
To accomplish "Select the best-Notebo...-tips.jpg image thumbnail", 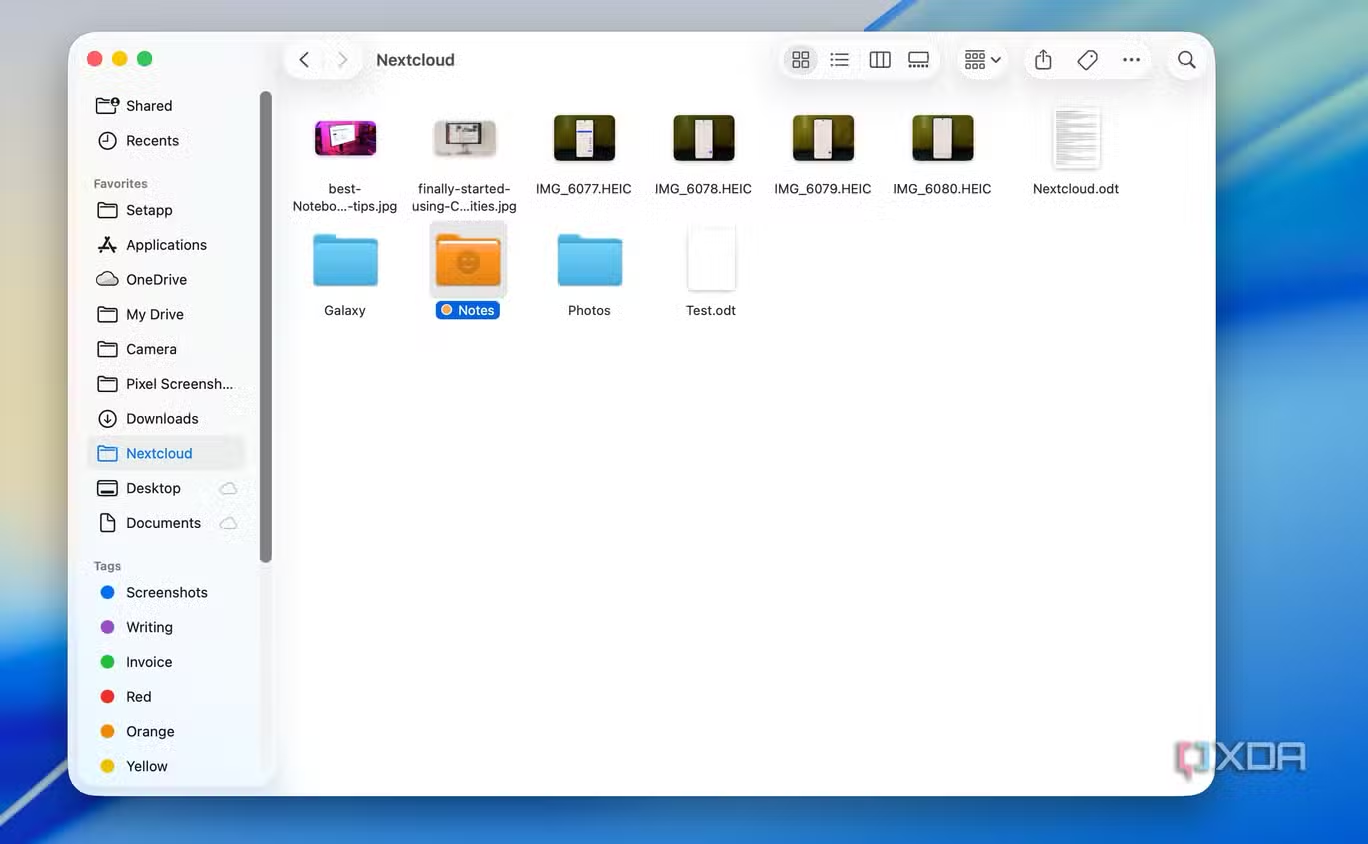I will coord(345,138).
